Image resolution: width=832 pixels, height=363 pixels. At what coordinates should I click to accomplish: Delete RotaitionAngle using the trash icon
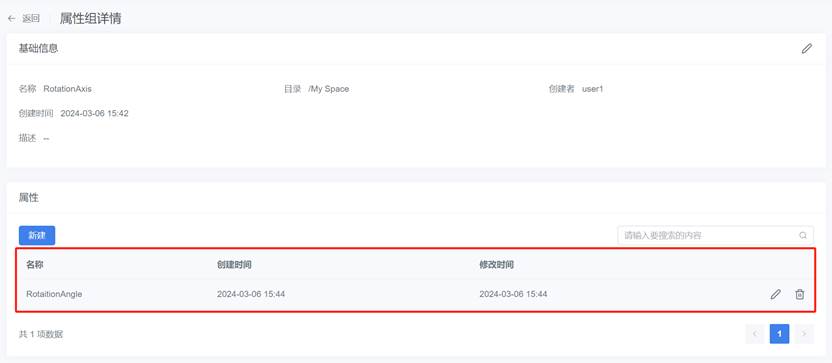(x=800, y=294)
